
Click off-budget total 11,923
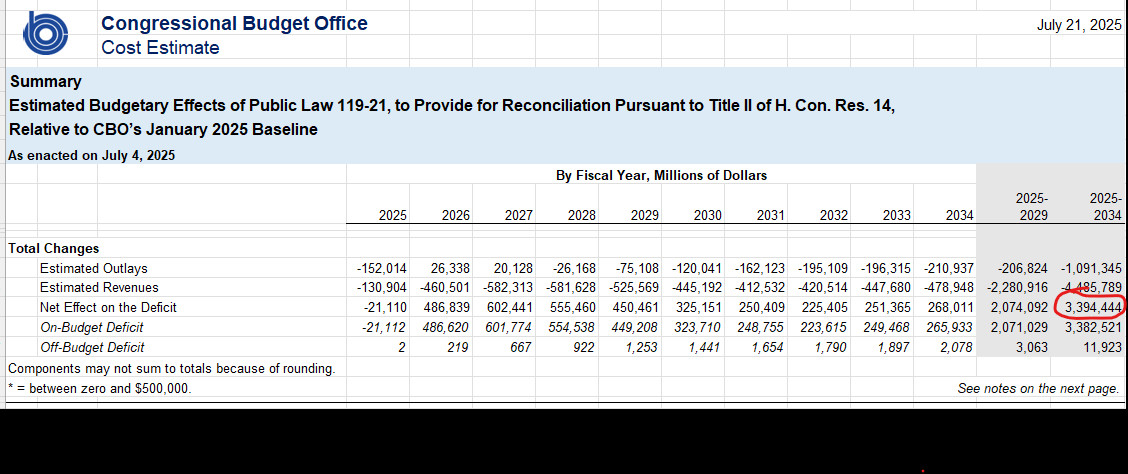[x=1103, y=347]
